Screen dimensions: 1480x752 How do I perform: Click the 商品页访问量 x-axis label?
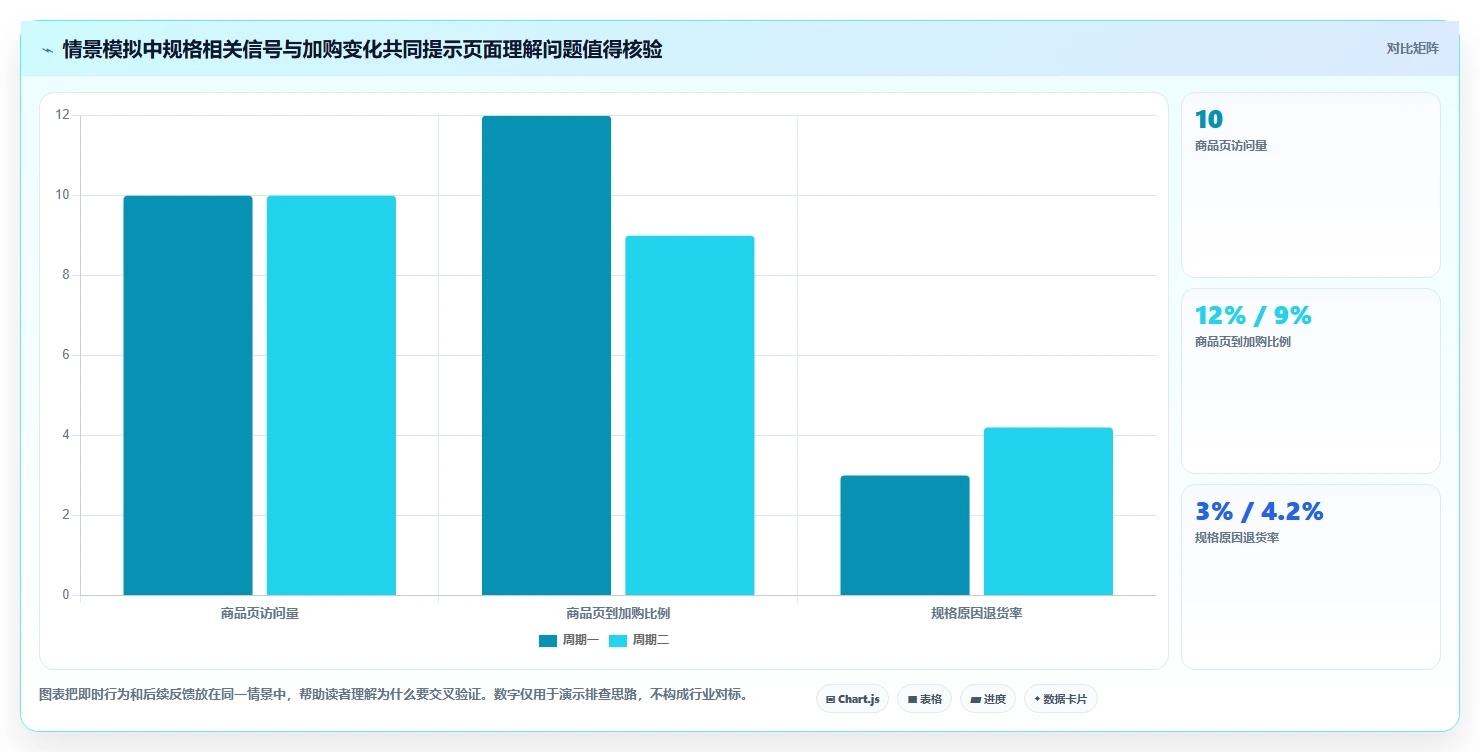260,613
